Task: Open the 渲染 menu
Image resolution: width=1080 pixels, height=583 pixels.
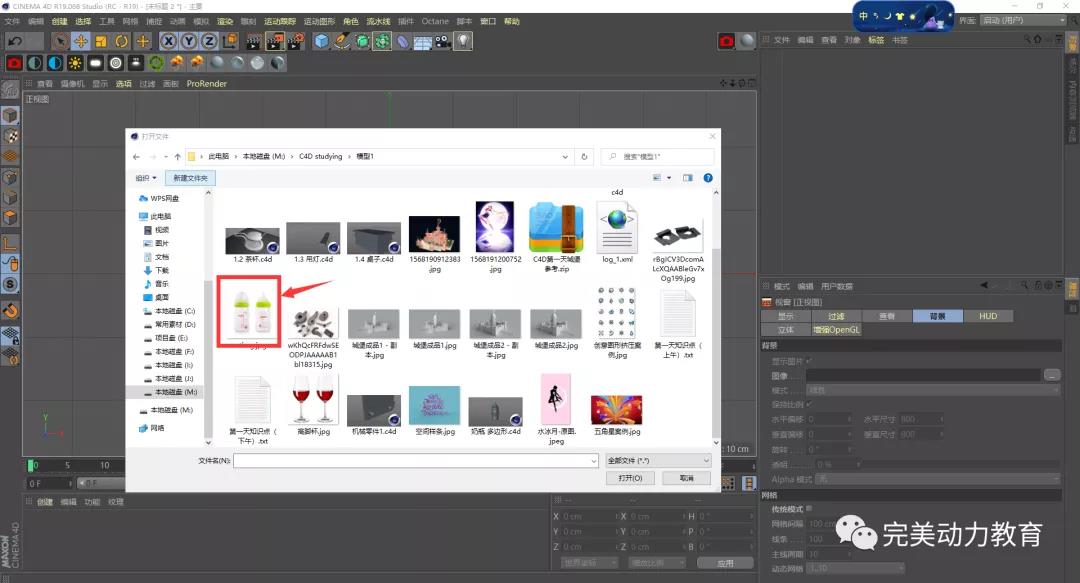Action: (x=225, y=21)
